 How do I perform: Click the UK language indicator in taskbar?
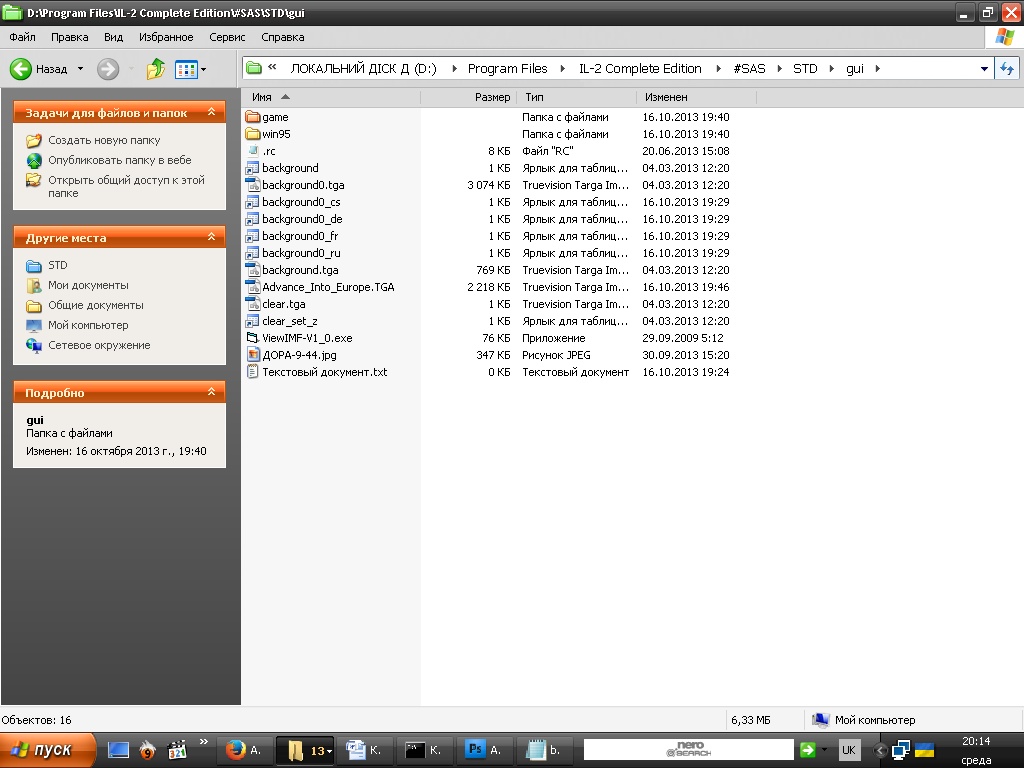click(848, 750)
